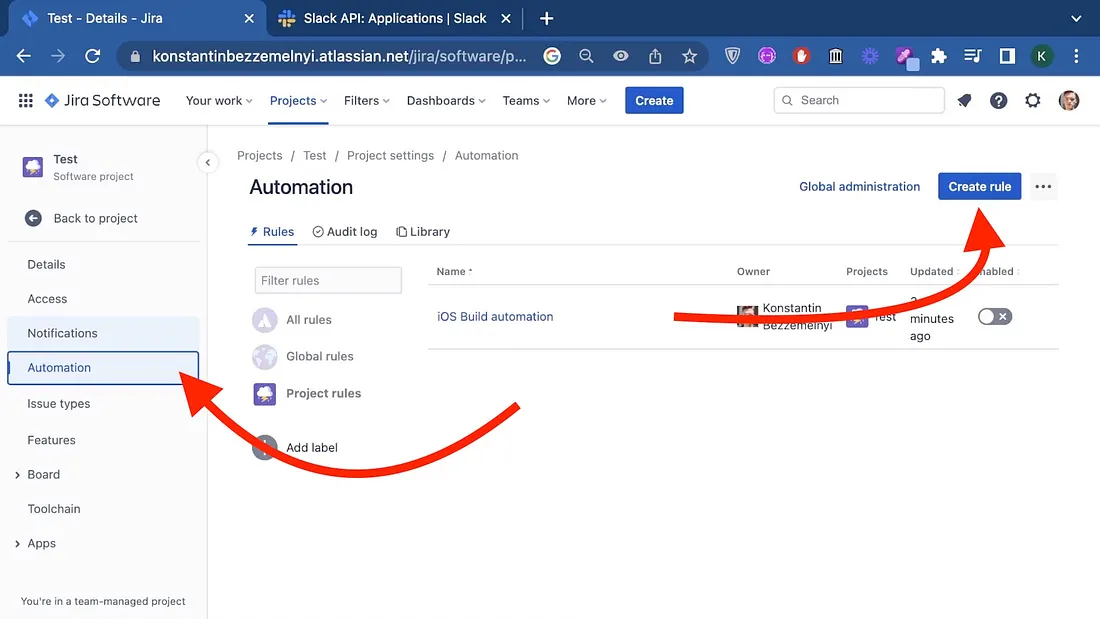Open the tab search chevron in the browser

(1076, 18)
